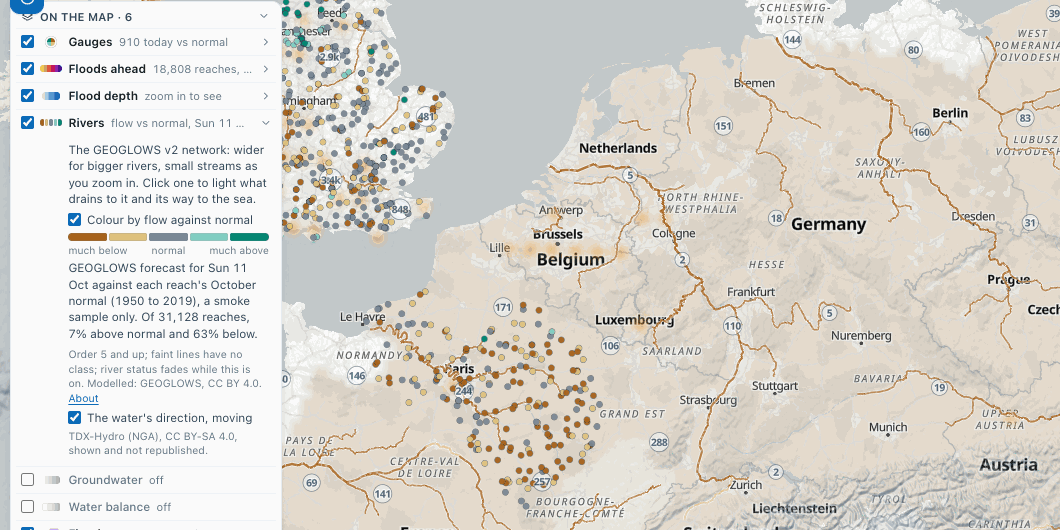This screenshot has height=530, width=1060.
Task: Open the 80 cluster marker near West Pomerania
Action: (x=914, y=49)
